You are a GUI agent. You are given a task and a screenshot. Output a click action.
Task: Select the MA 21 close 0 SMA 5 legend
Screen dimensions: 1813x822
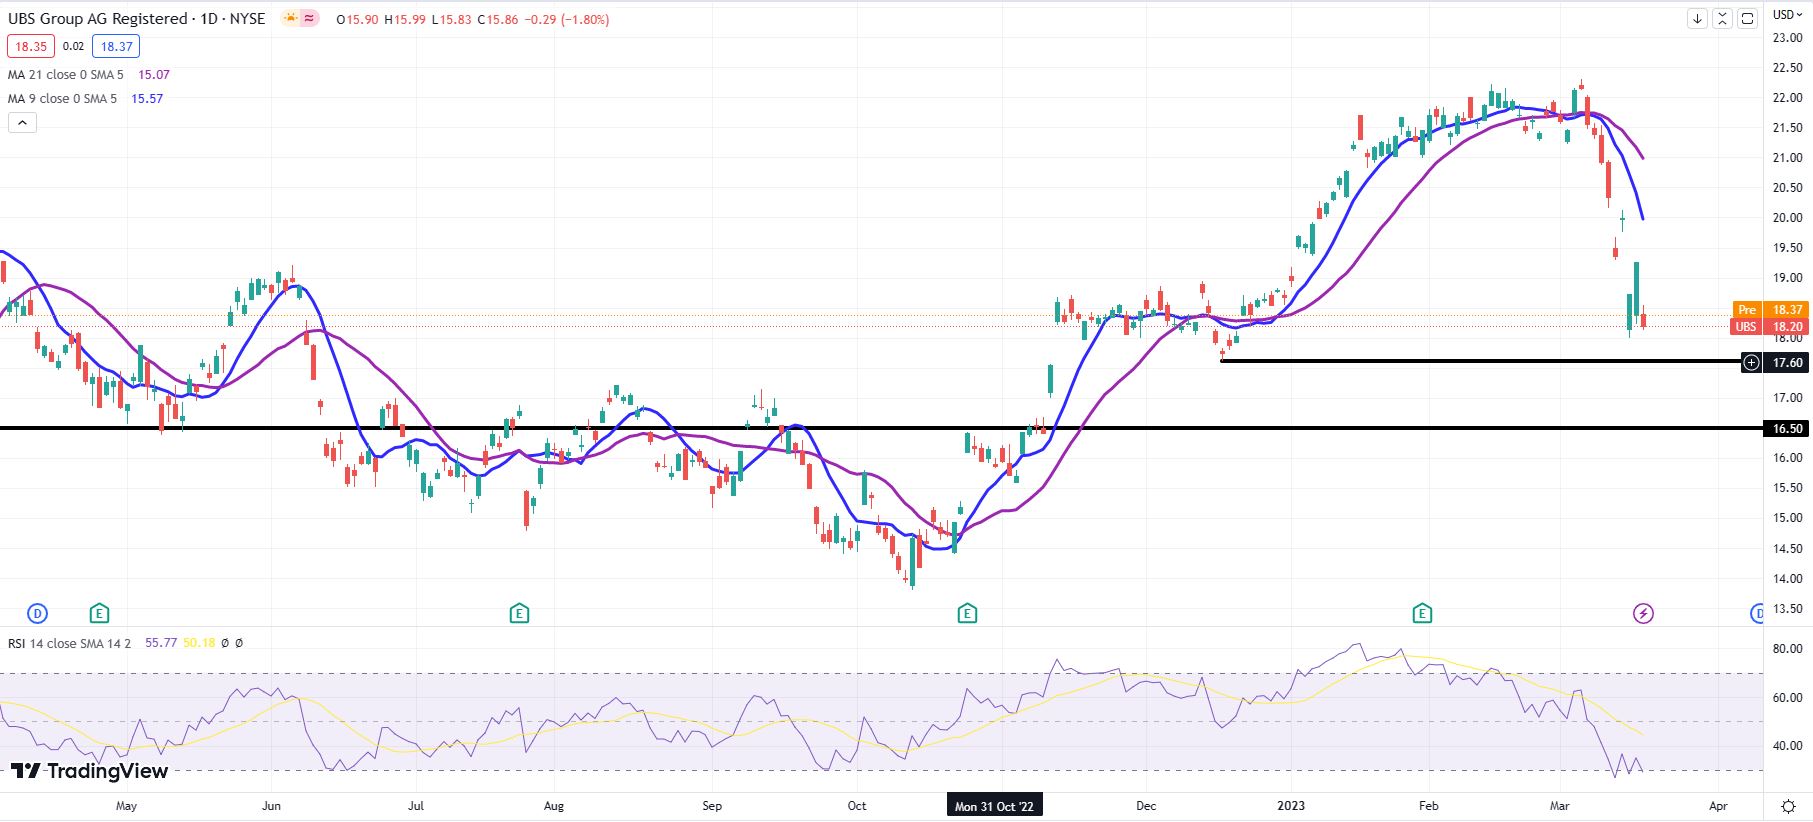pyautogui.click(x=66, y=75)
